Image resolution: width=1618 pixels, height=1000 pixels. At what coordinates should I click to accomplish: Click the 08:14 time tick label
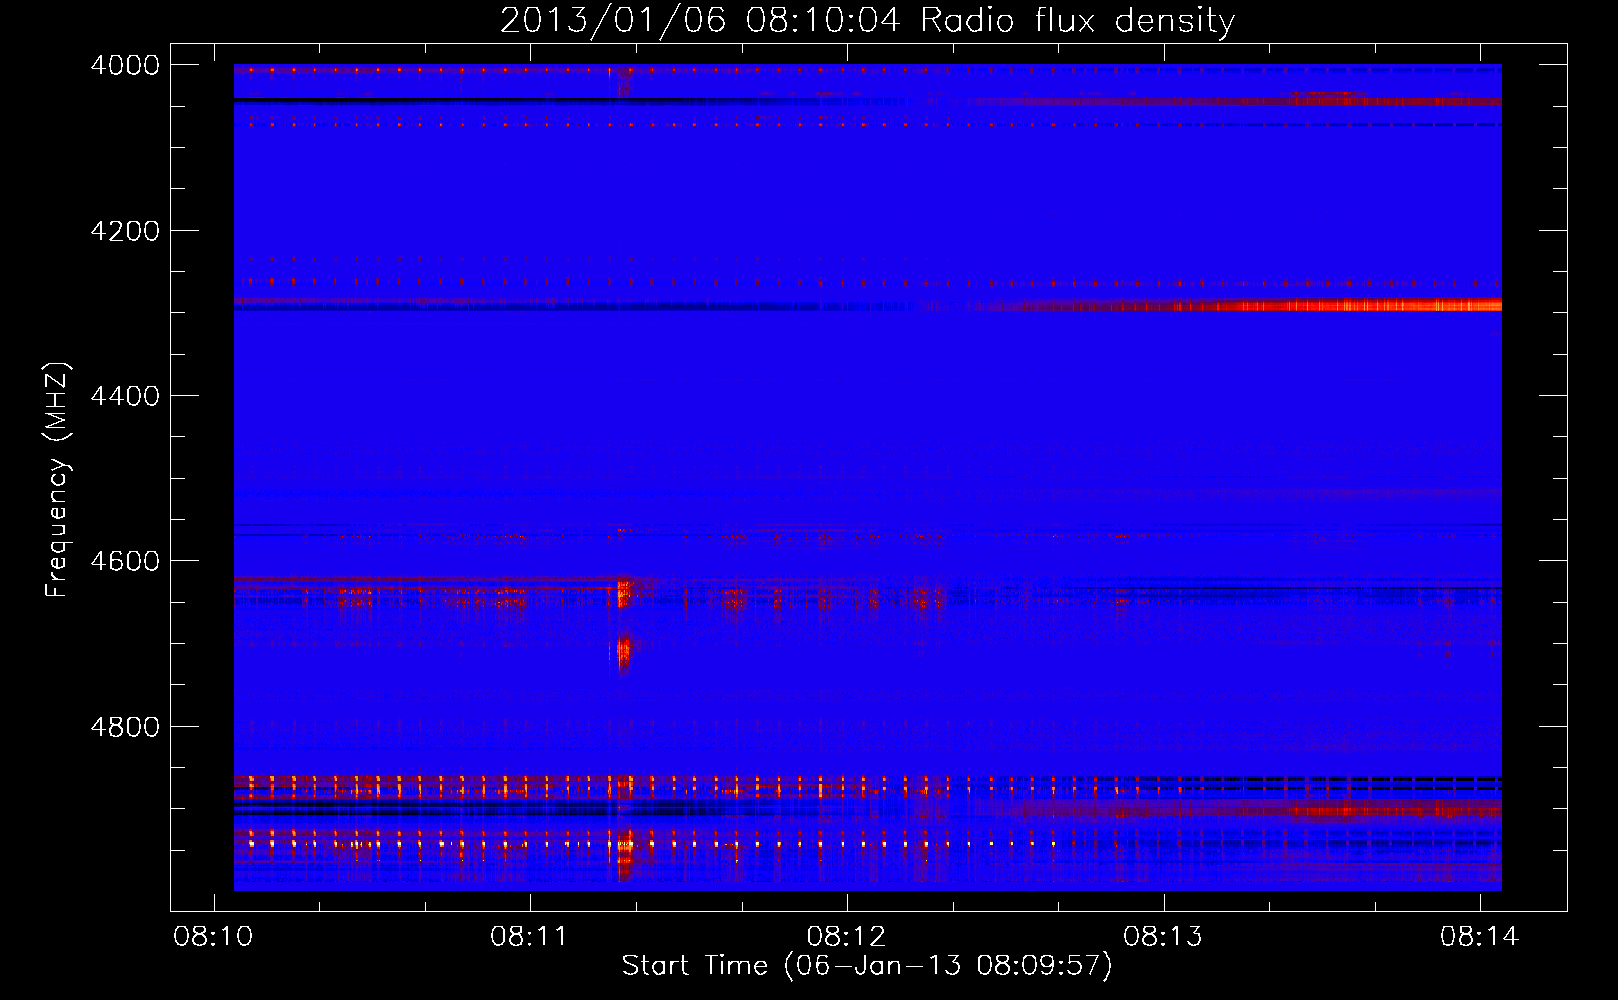1479,936
